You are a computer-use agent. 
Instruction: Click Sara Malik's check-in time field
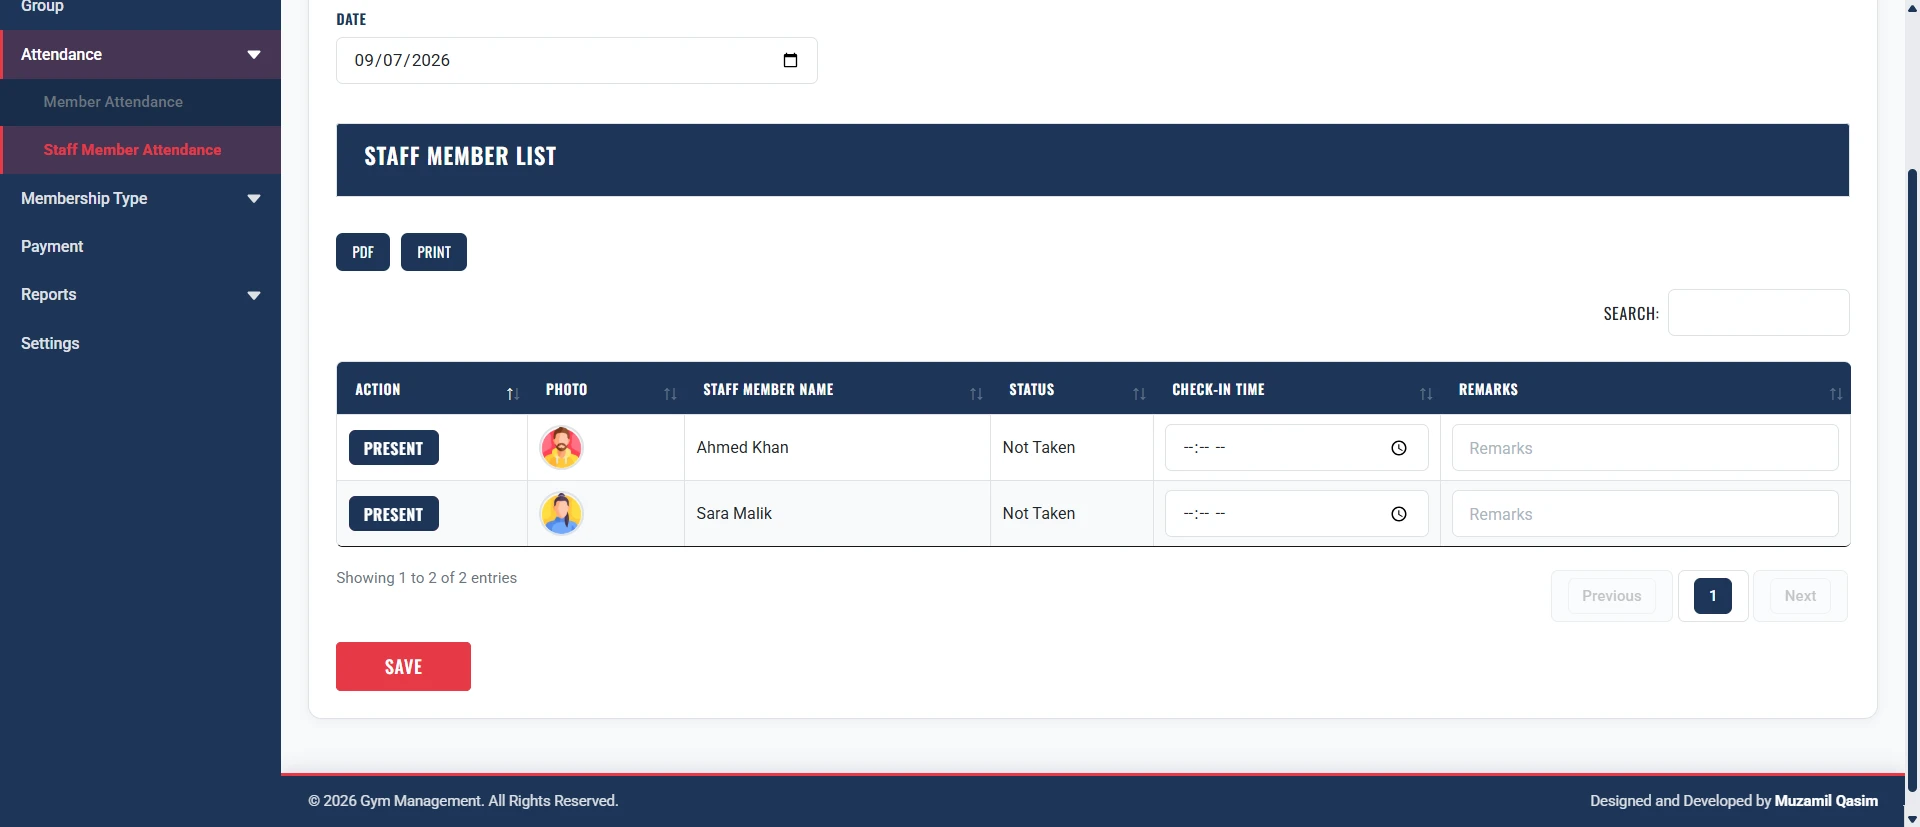click(1297, 514)
